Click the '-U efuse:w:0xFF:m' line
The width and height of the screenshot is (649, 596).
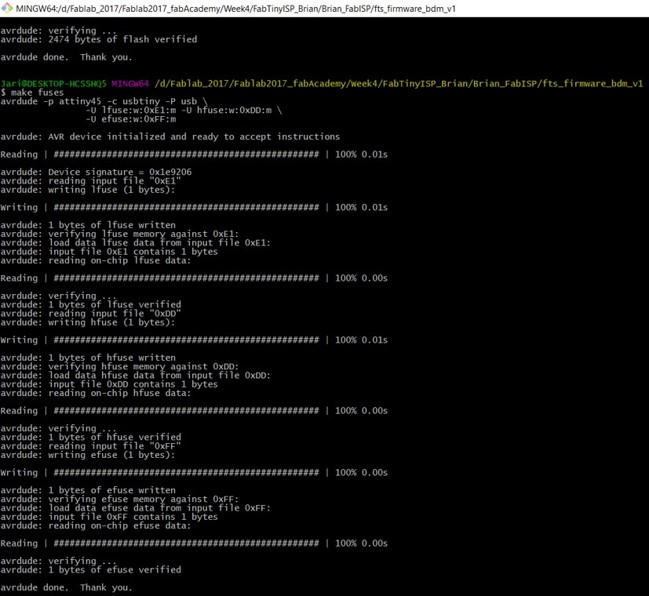131,119
